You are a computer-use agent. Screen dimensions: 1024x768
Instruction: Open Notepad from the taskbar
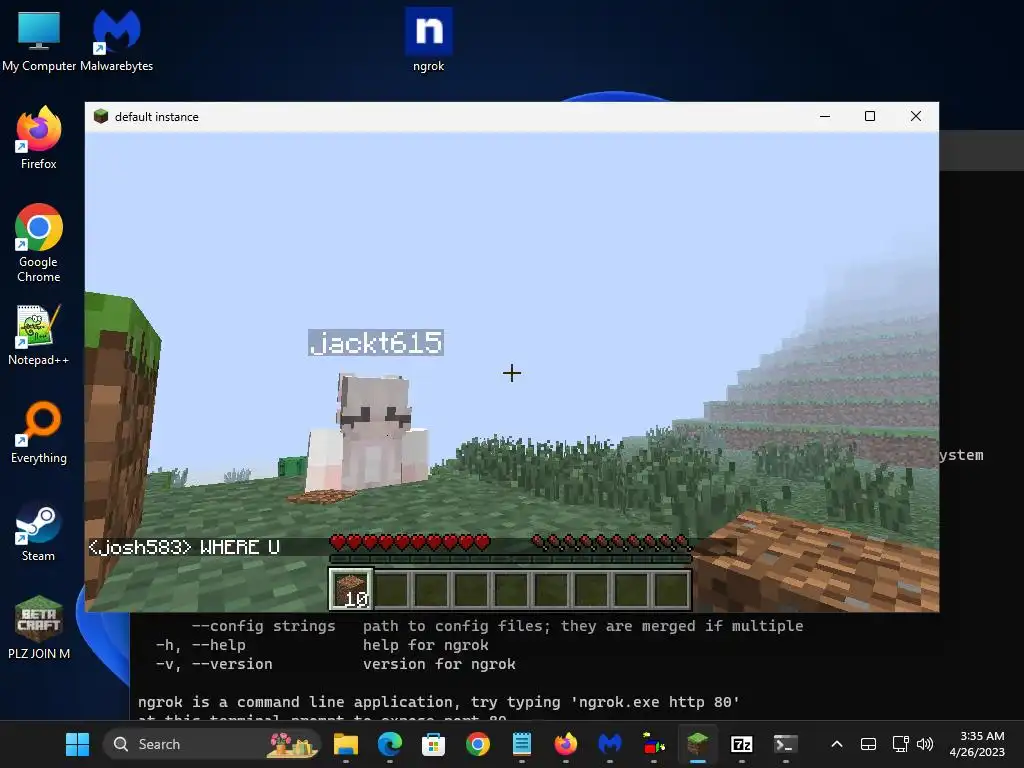[522, 744]
